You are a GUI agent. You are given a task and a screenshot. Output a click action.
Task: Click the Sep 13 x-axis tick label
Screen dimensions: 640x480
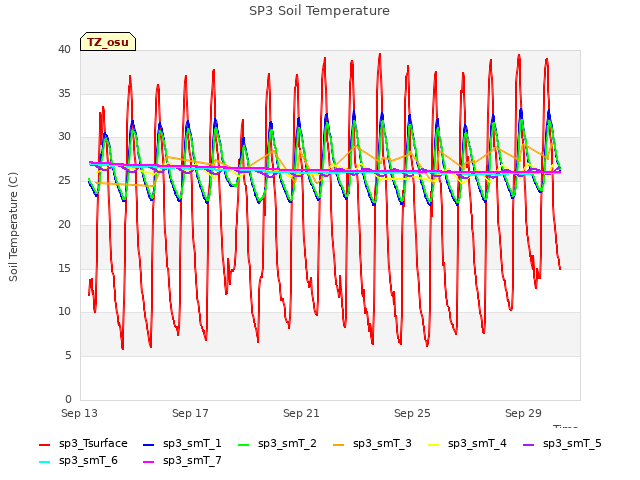[x=79, y=413]
